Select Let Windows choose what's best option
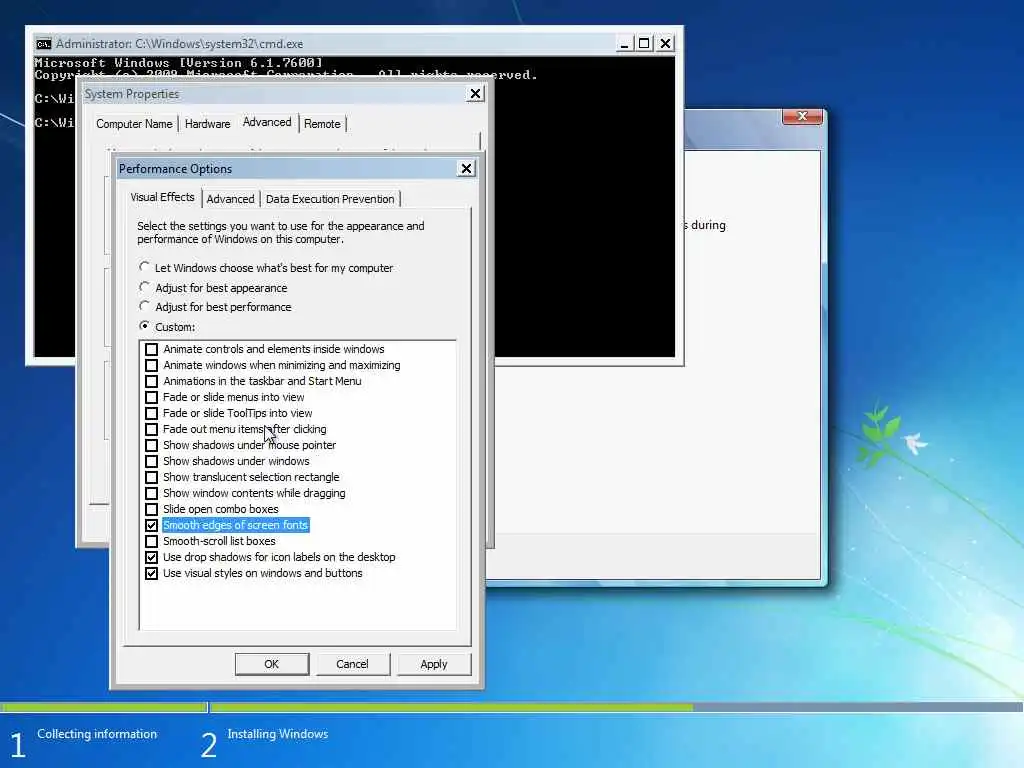The width and height of the screenshot is (1024, 768). pyautogui.click(x=144, y=266)
